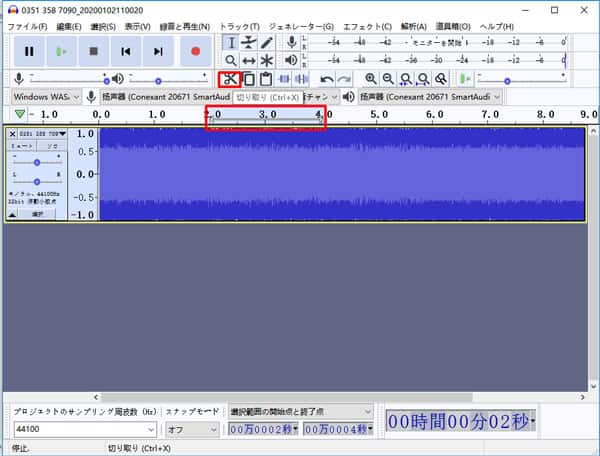Image resolution: width=600 pixels, height=456 pixels.
Task: Click the waveform in the audio track
Action: coord(342,174)
